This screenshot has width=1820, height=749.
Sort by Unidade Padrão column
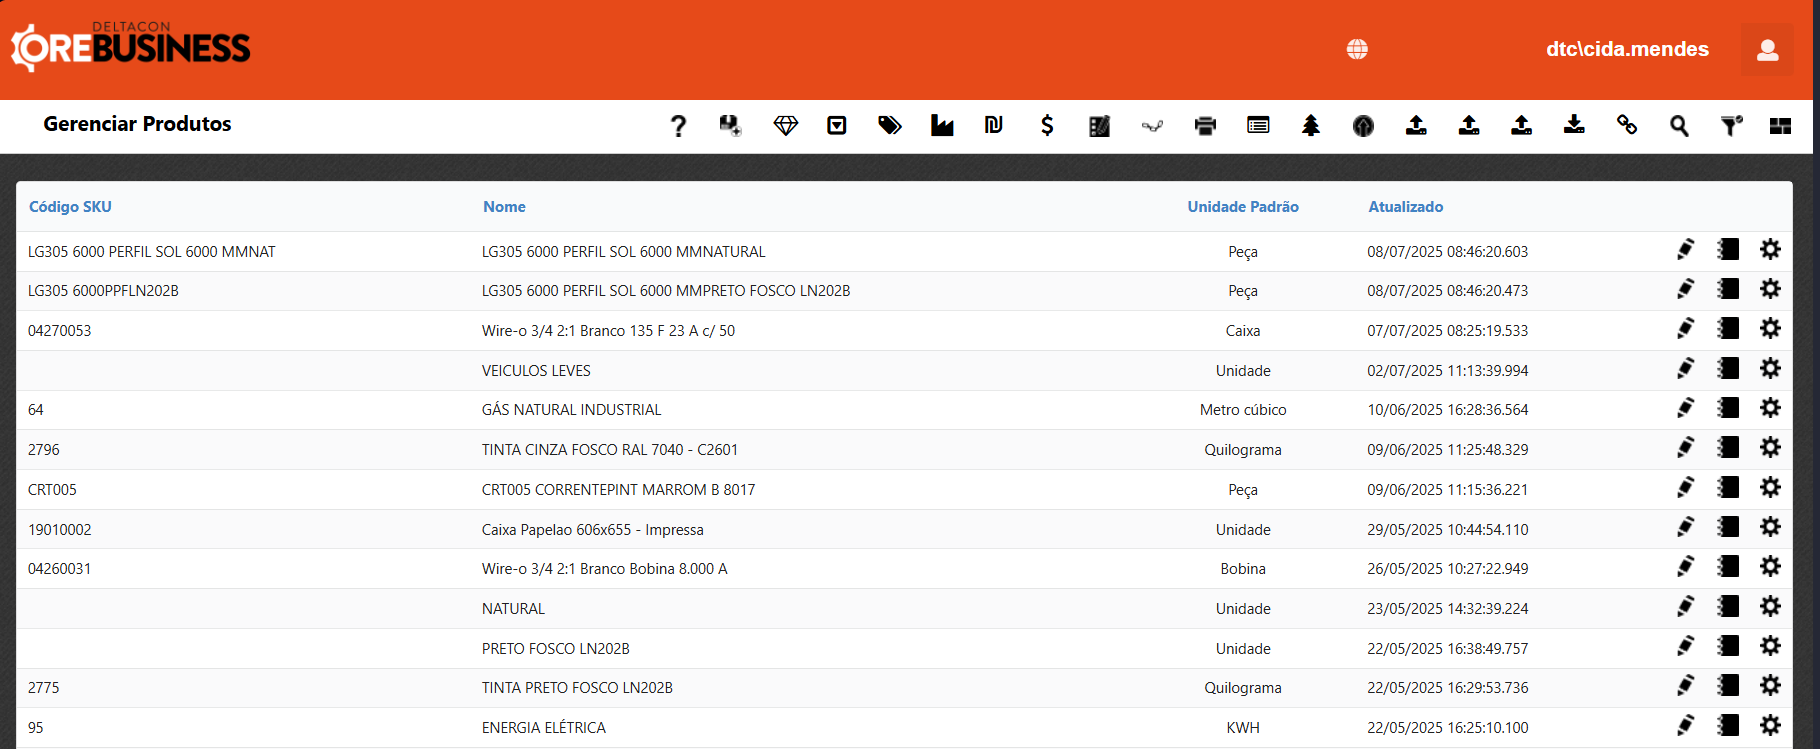click(1243, 207)
